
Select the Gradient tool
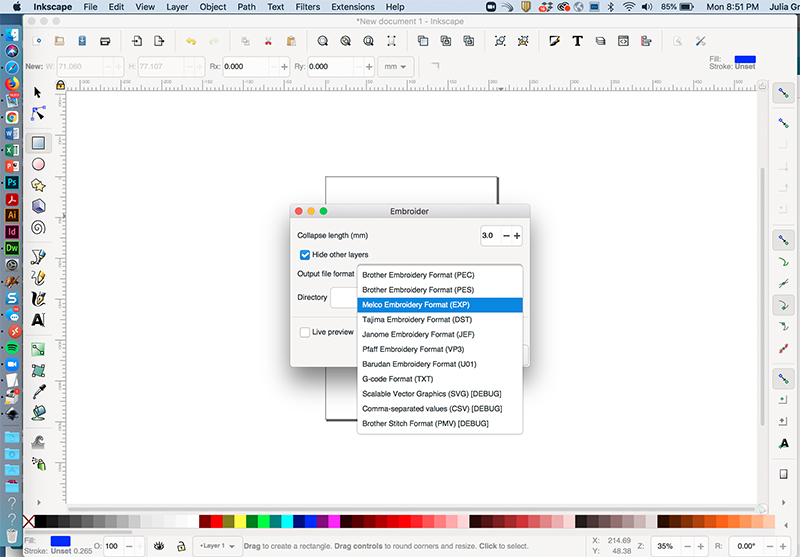click(38, 349)
